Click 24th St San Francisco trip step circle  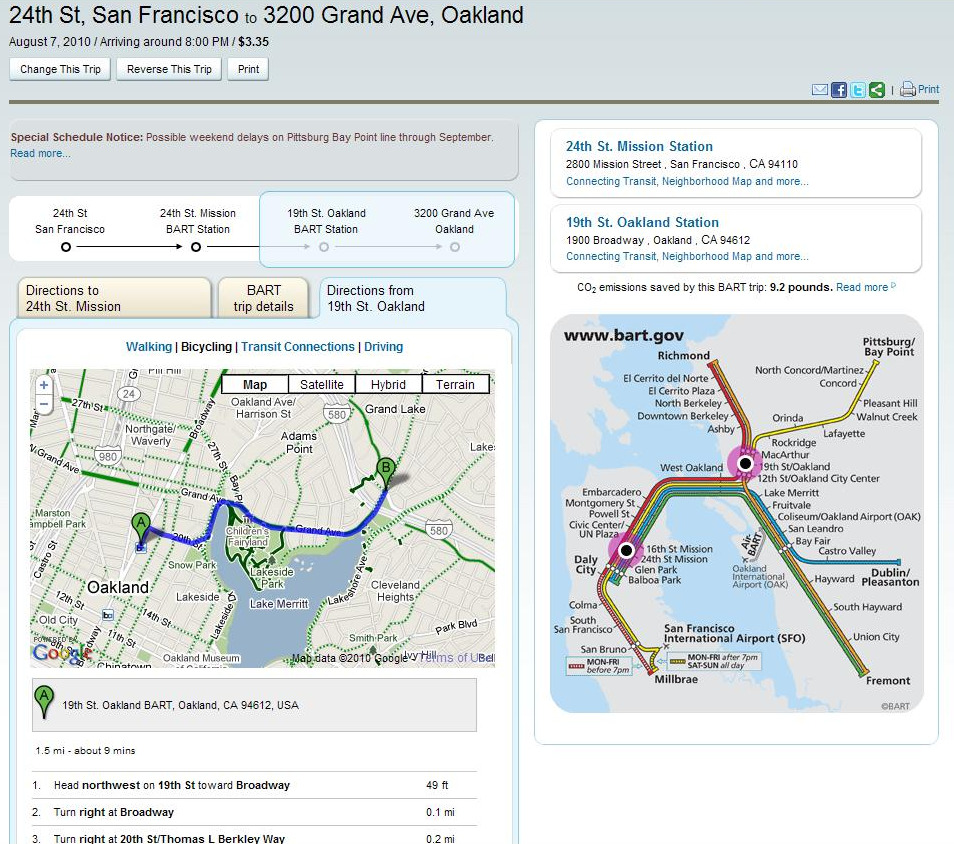pos(66,247)
